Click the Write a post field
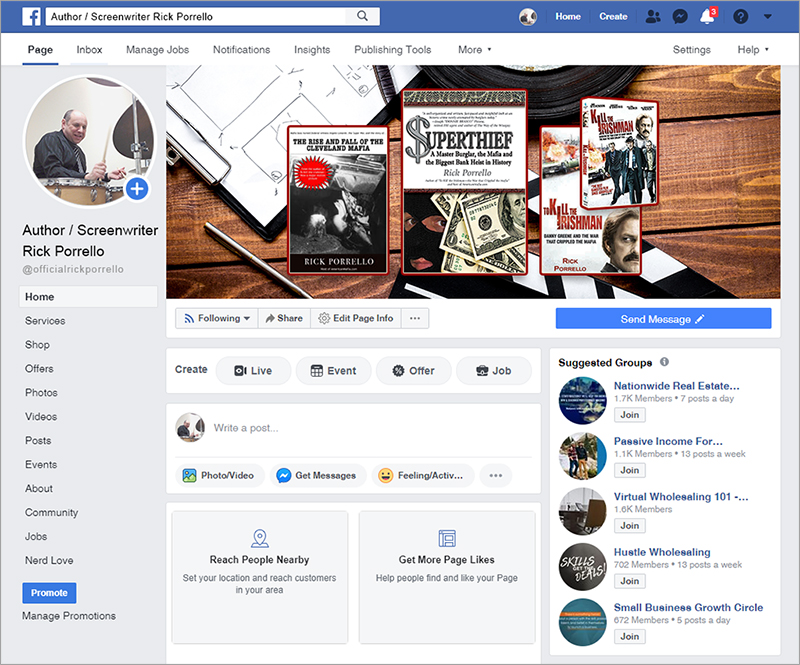This screenshot has width=800, height=665. coord(370,428)
